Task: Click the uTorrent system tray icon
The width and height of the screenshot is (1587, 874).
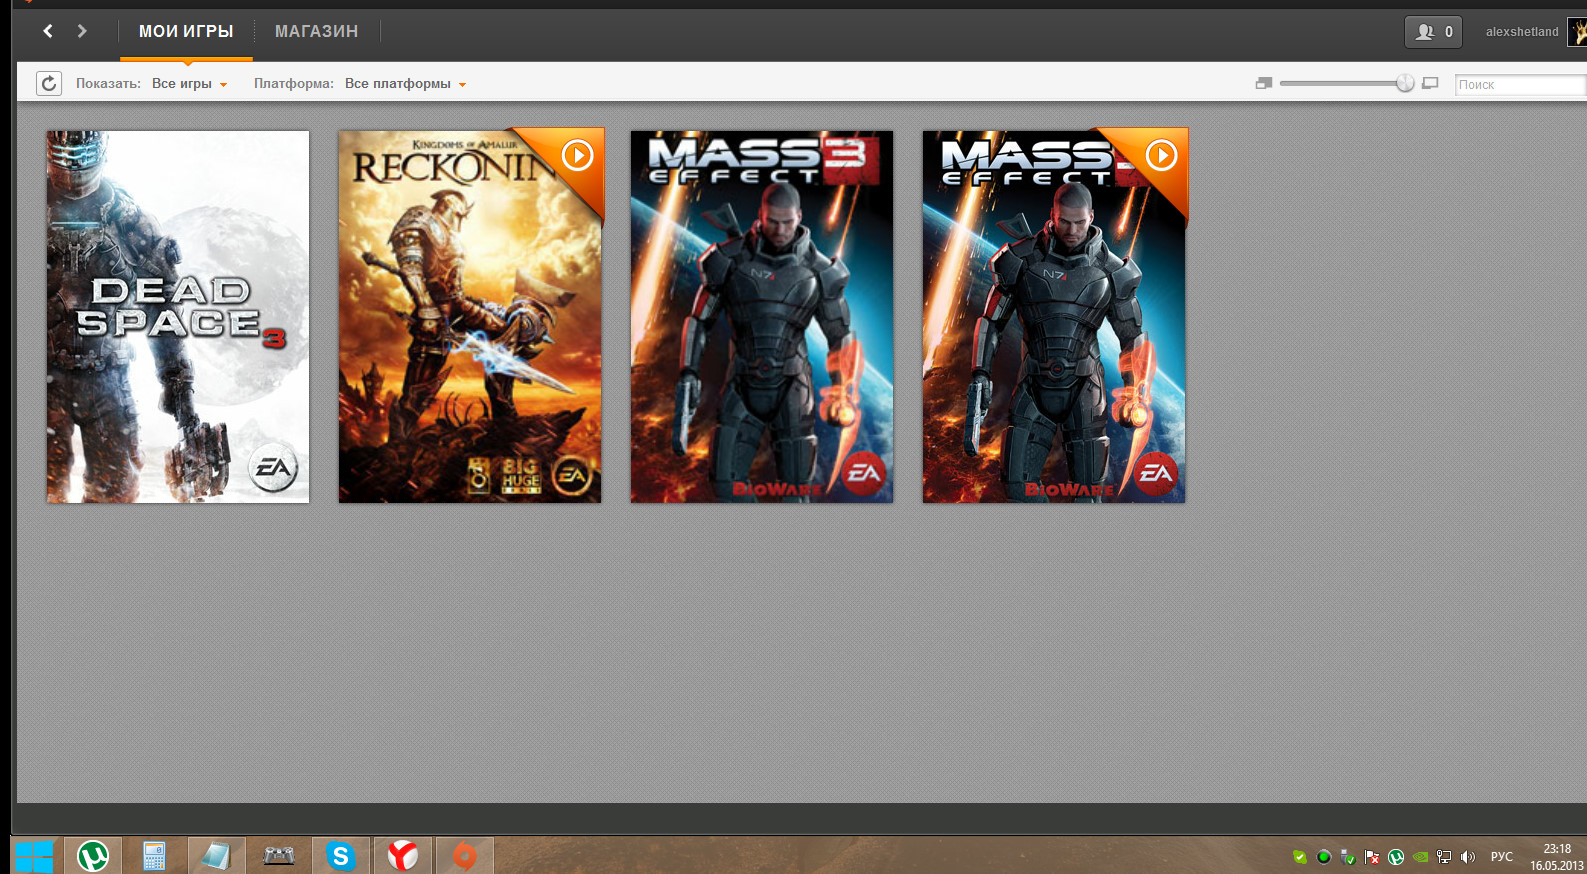Action: point(1396,857)
